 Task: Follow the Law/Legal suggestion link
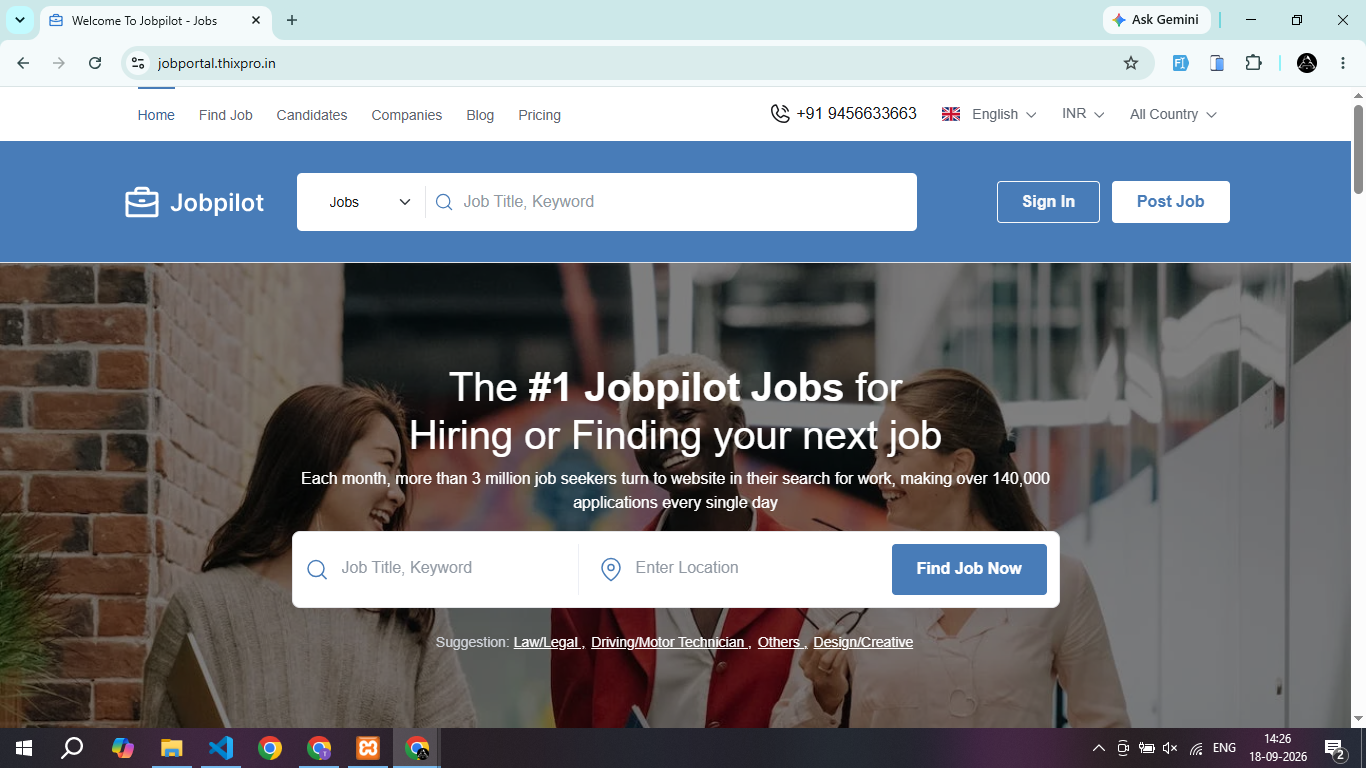[x=547, y=642]
